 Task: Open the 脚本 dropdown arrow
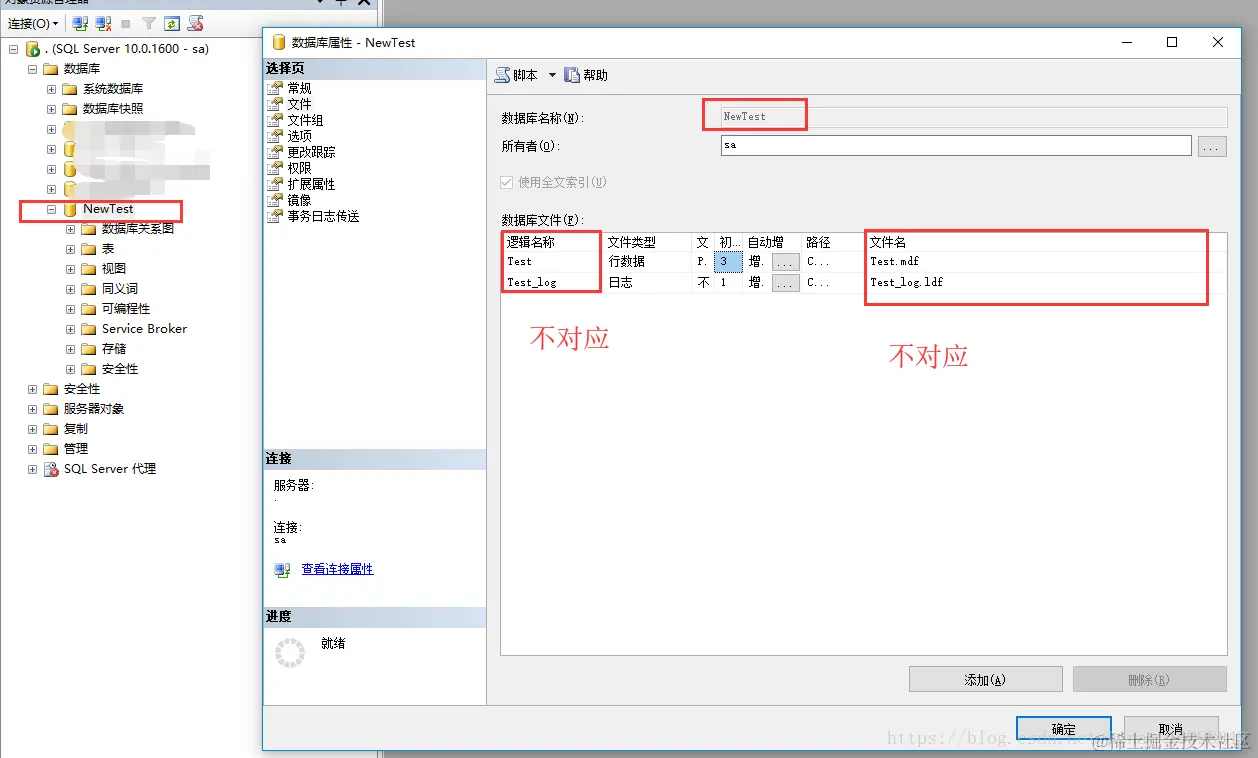tap(552, 75)
